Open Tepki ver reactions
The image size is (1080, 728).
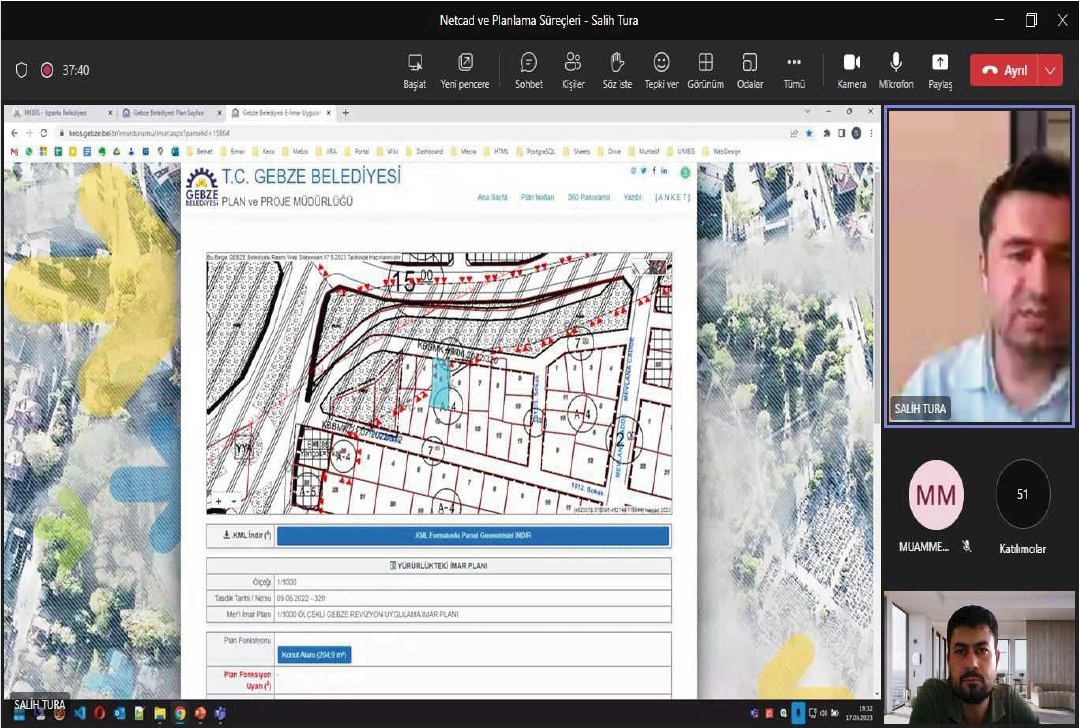point(661,71)
